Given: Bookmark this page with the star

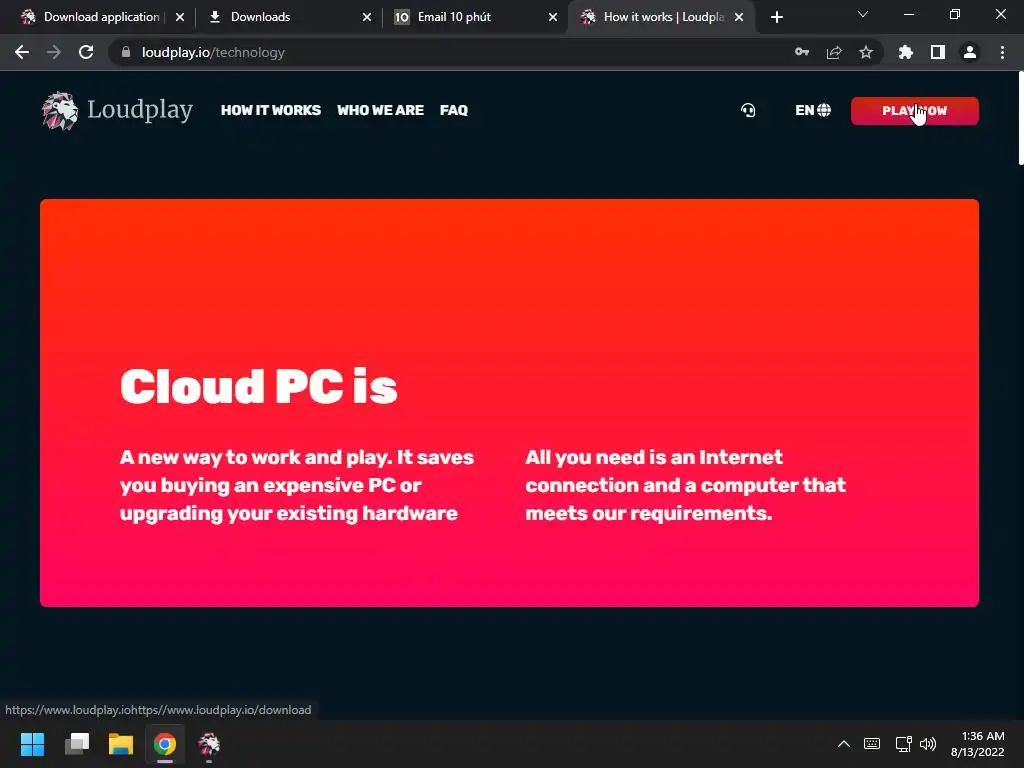Looking at the screenshot, I should point(866,52).
